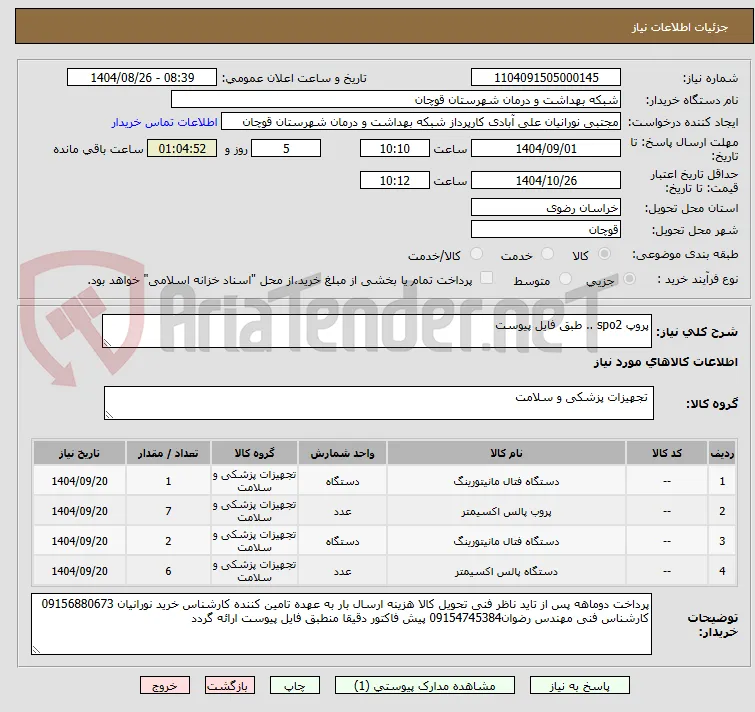Screen dimensions: 755x712
Task: Click دستگاه فتال مانیتورینگ in row 1
Action: point(506,481)
